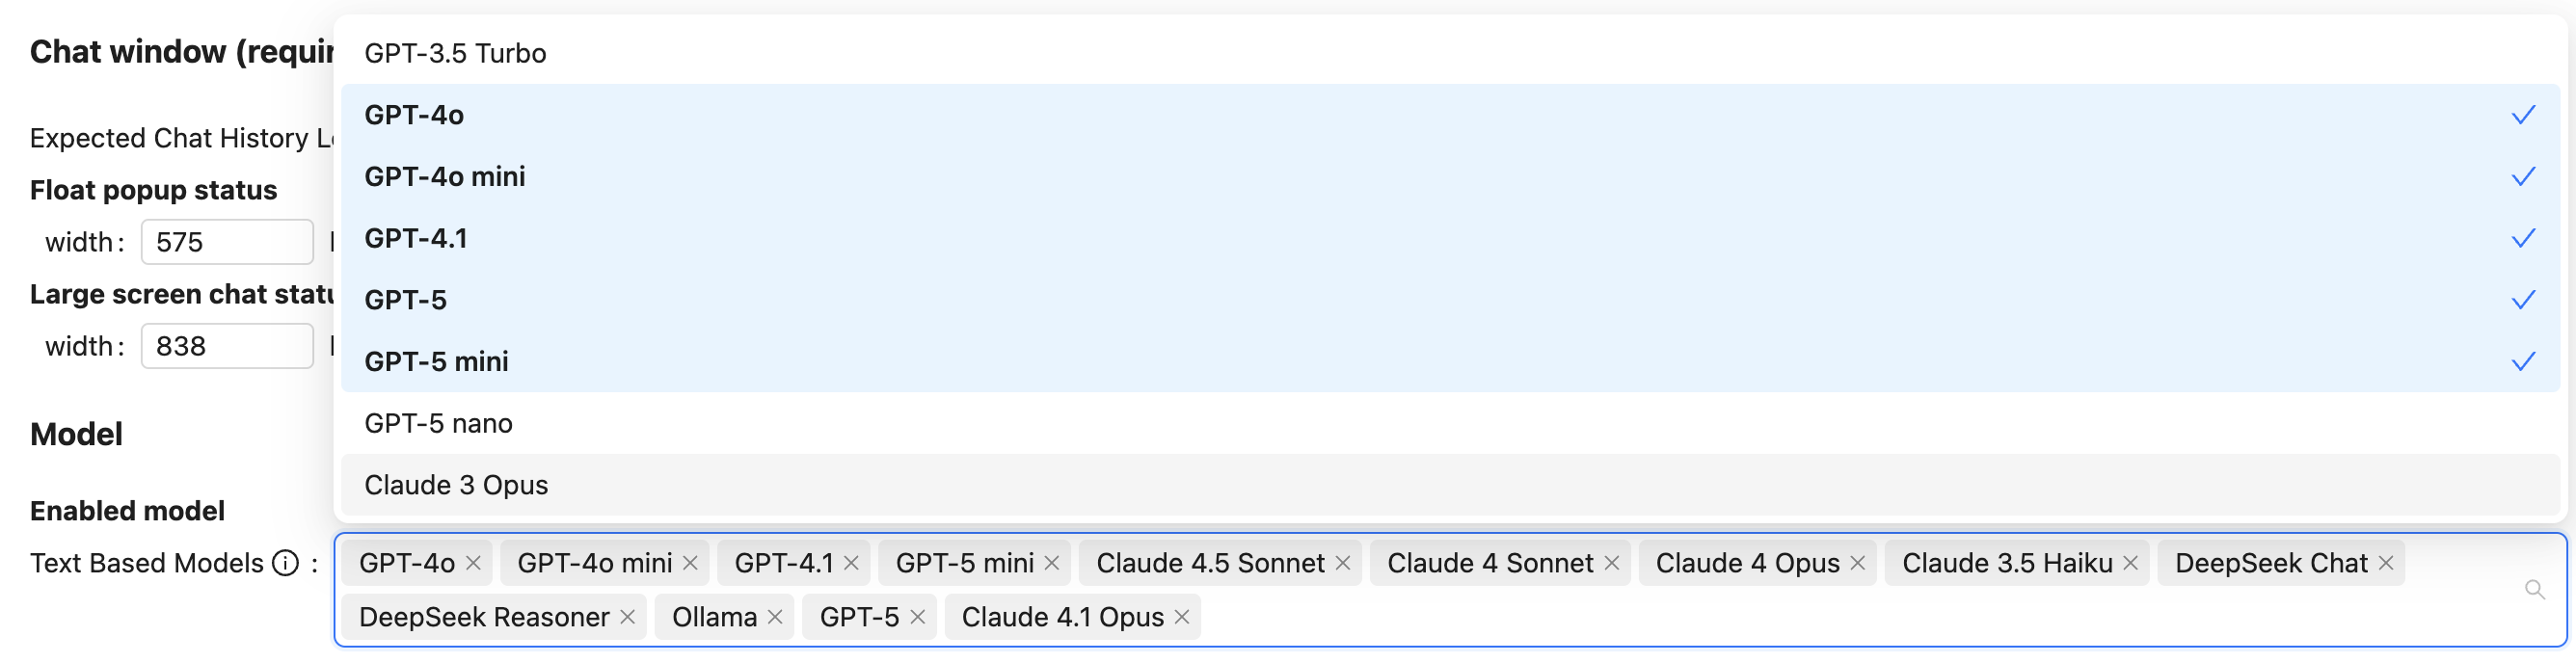Remove the DeepSeek Reasoner tag
Image resolution: width=2576 pixels, height=663 pixels.
tap(628, 617)
